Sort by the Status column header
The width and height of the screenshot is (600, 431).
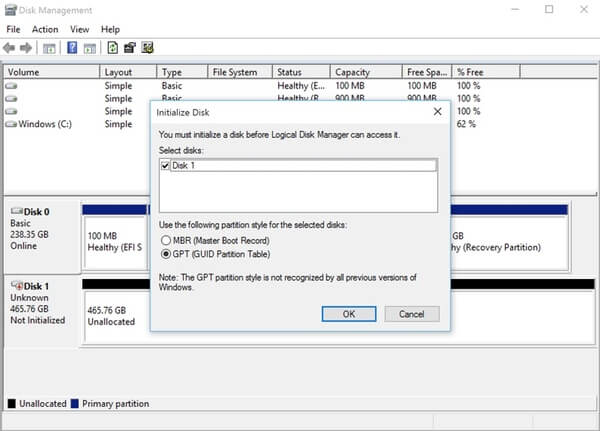tap(301, 72)
